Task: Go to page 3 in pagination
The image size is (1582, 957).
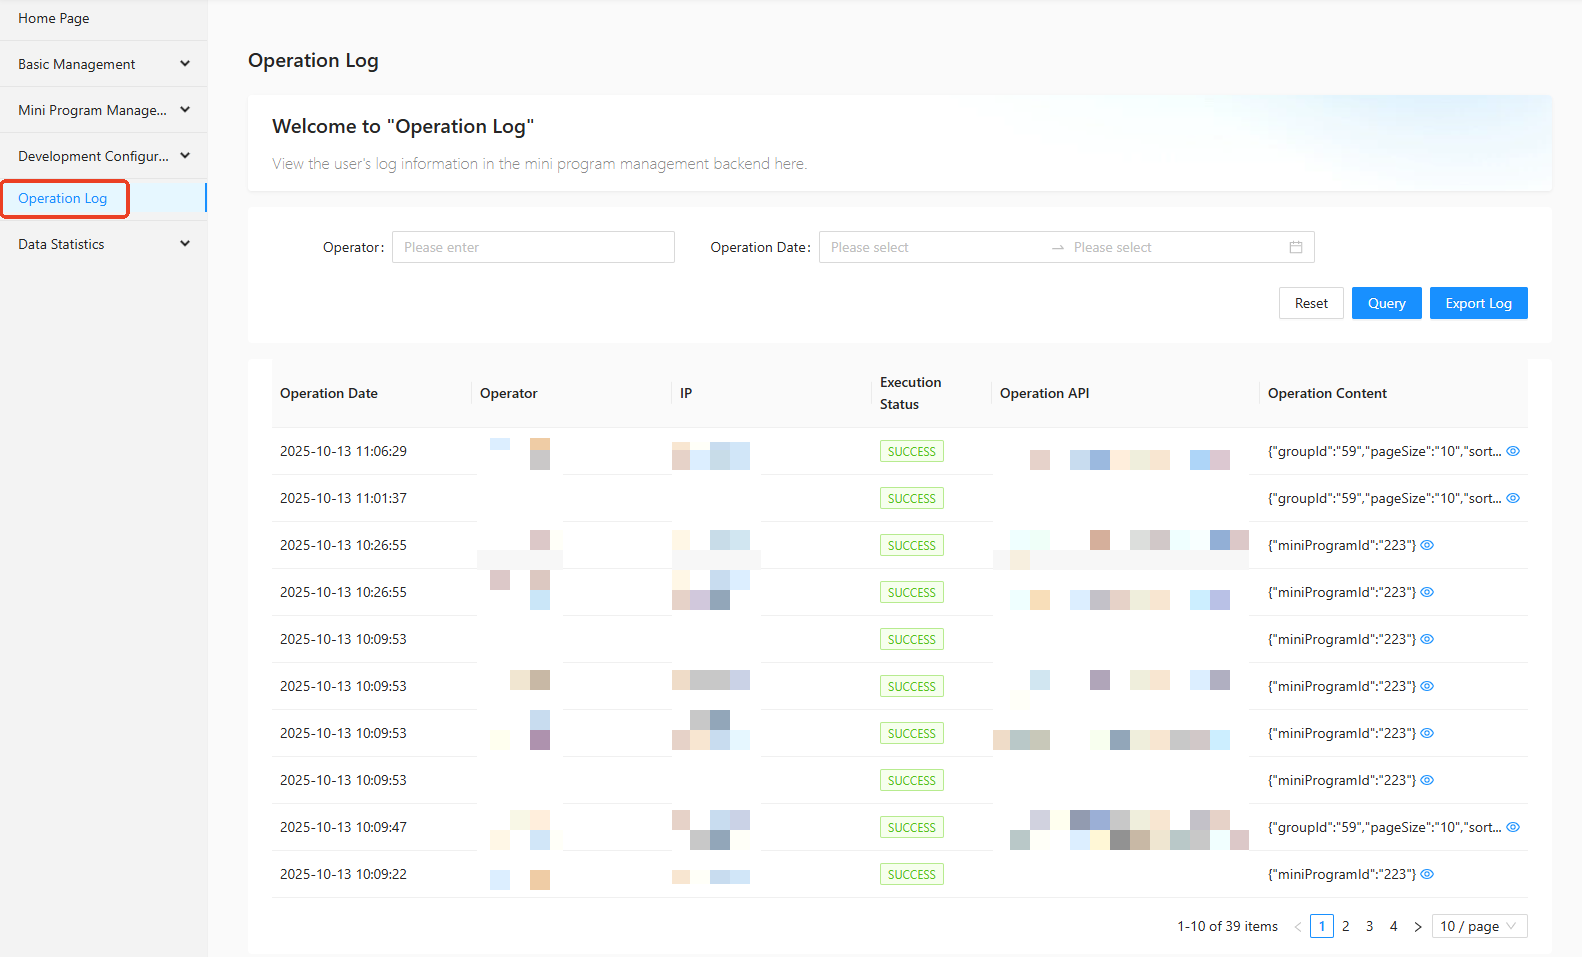Action: pyautogui.click(x=1370, y=927)
